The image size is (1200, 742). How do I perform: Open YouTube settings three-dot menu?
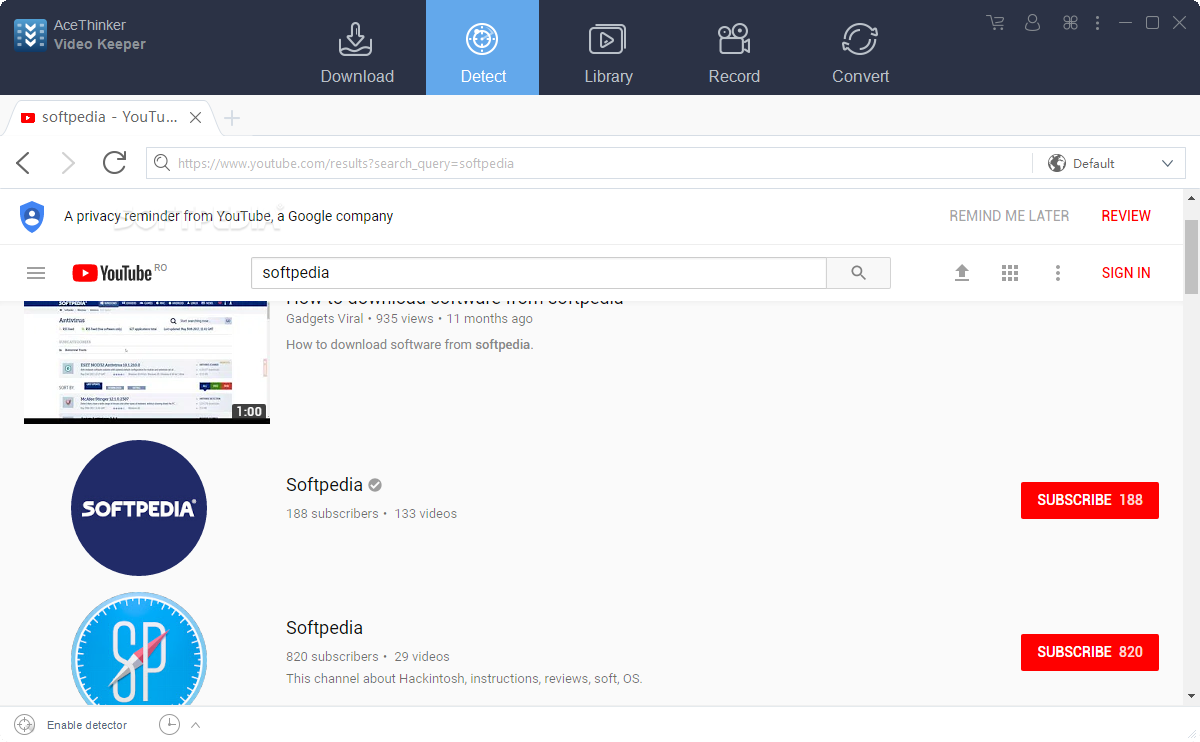click(1058, 273)
